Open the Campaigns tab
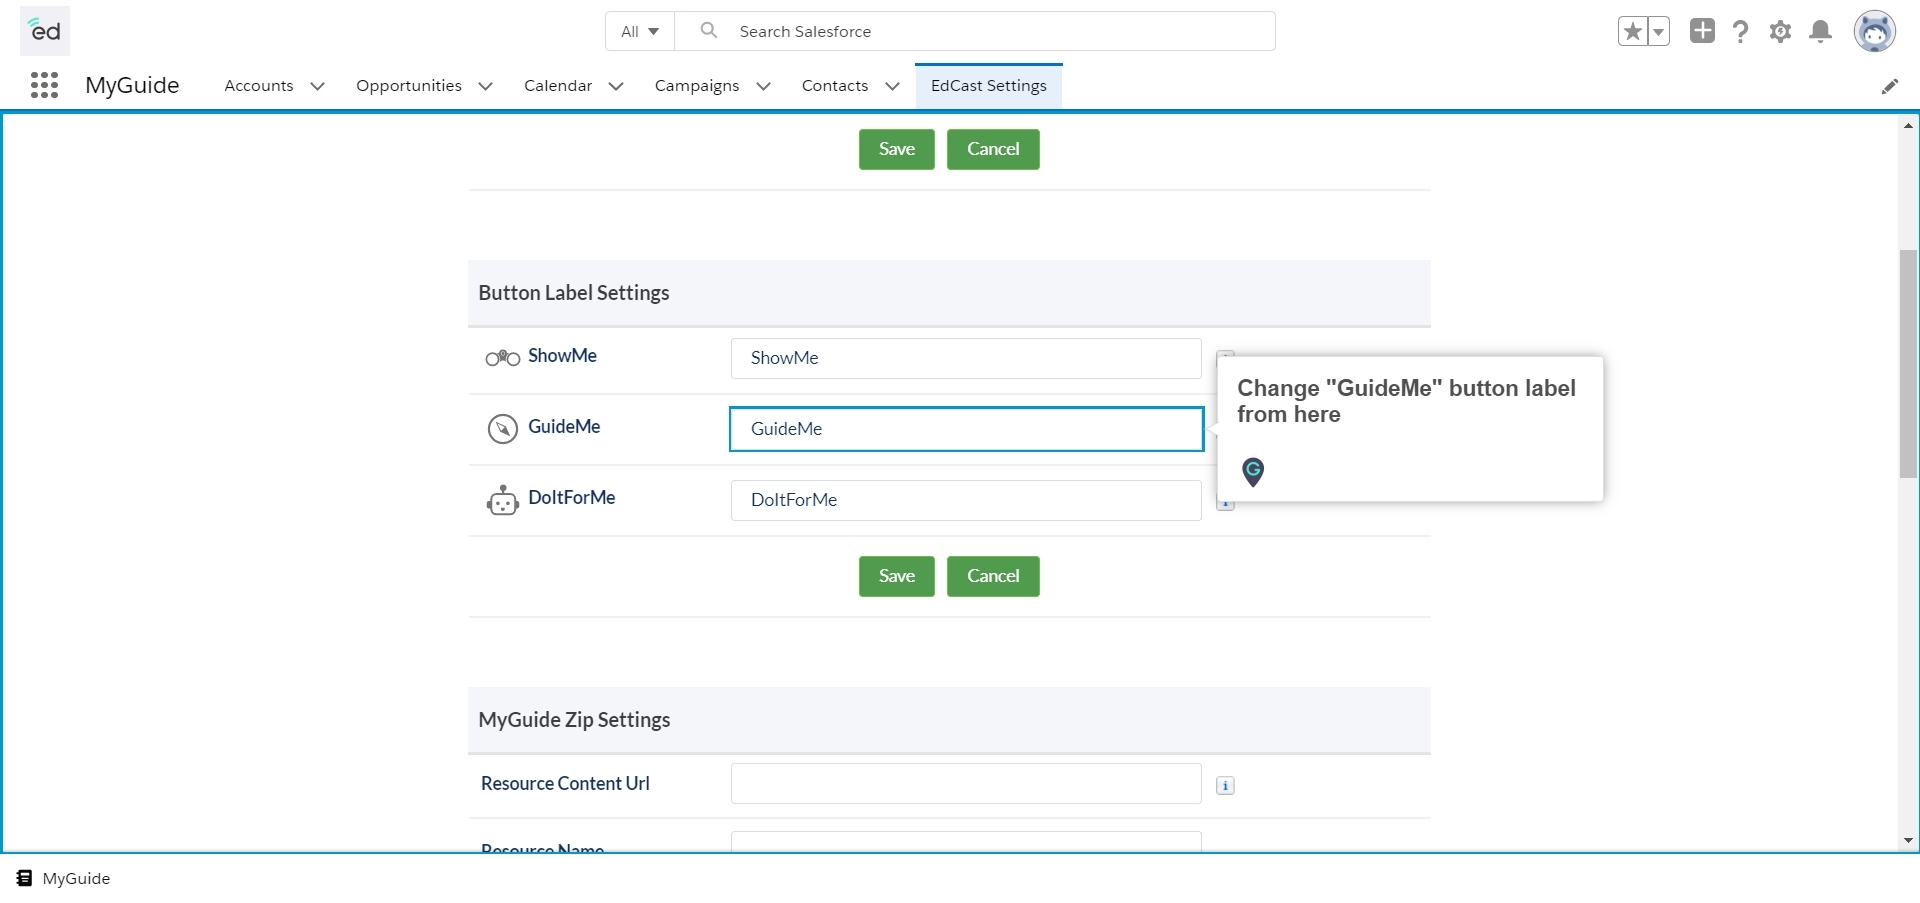 (697, 86)
